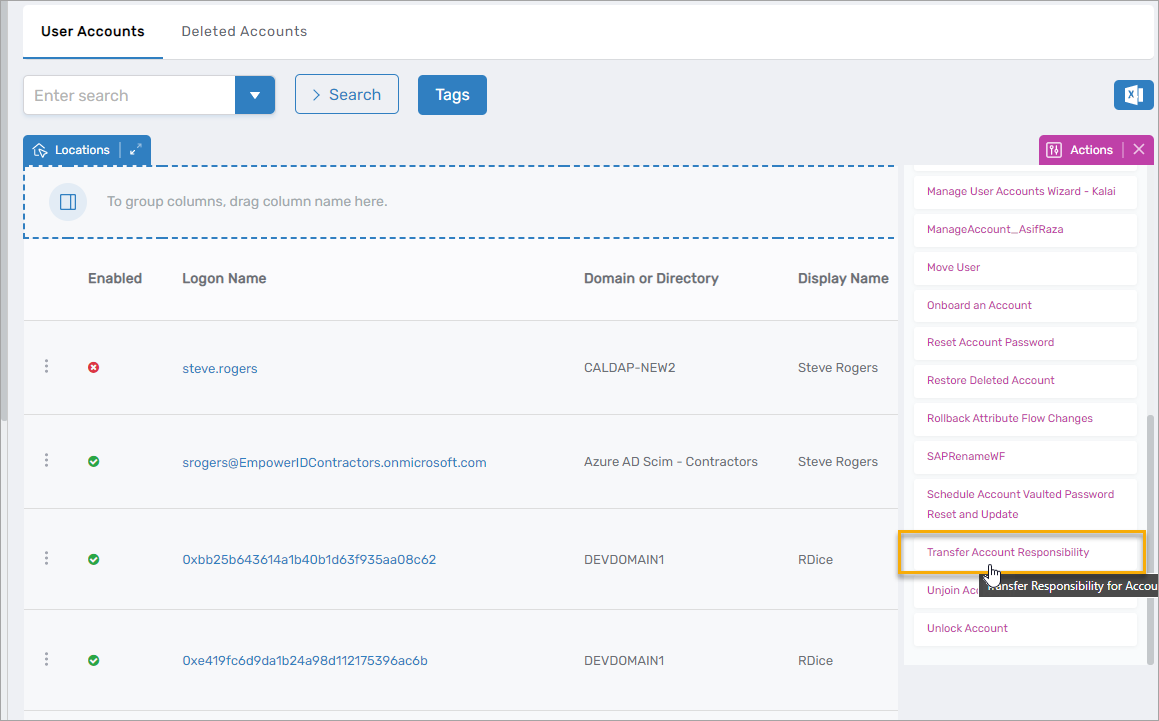Open row menu for steve.rogers account
Viewport: 1159px width, 721px height.
point(46,367)
